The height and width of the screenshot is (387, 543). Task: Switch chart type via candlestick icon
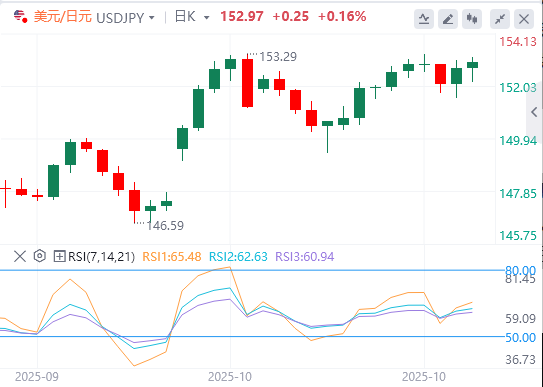[472, 19]
